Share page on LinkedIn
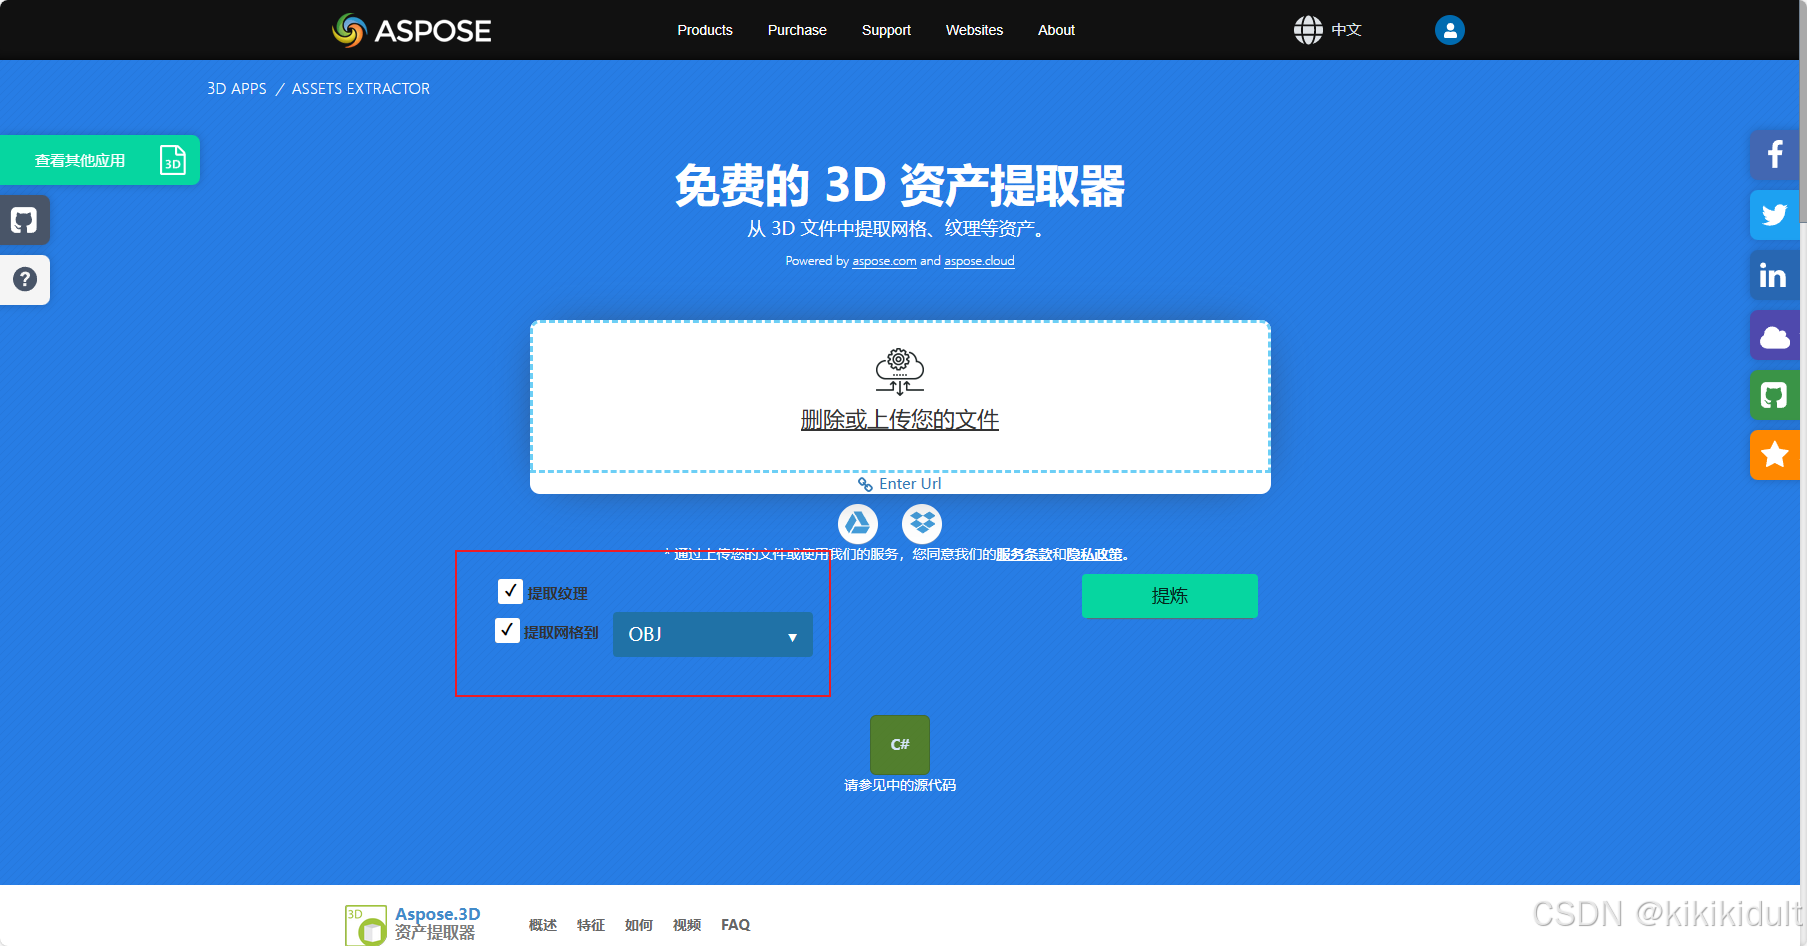1807x946 pixels. tap(1774, 275)
